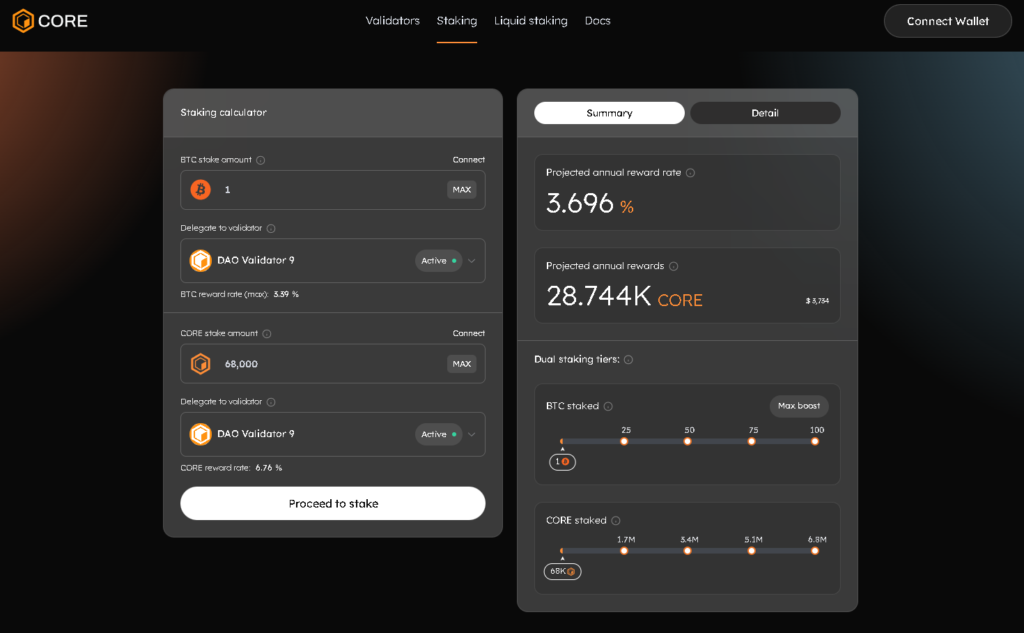Click the 50 mark on BTC staked slider

(688, 440)
